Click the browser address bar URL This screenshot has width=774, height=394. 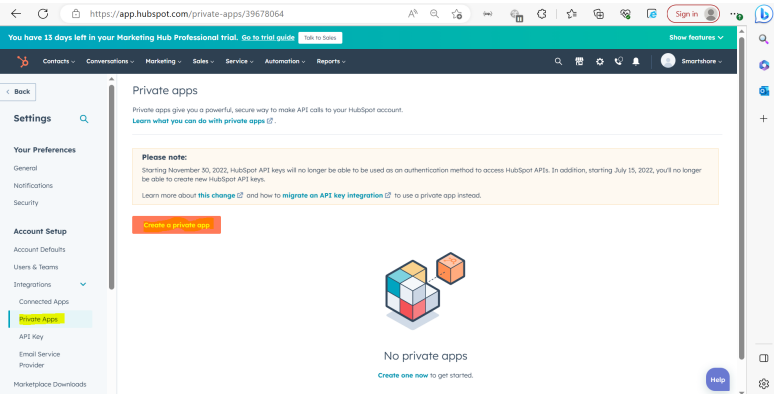tap(187, 14)
